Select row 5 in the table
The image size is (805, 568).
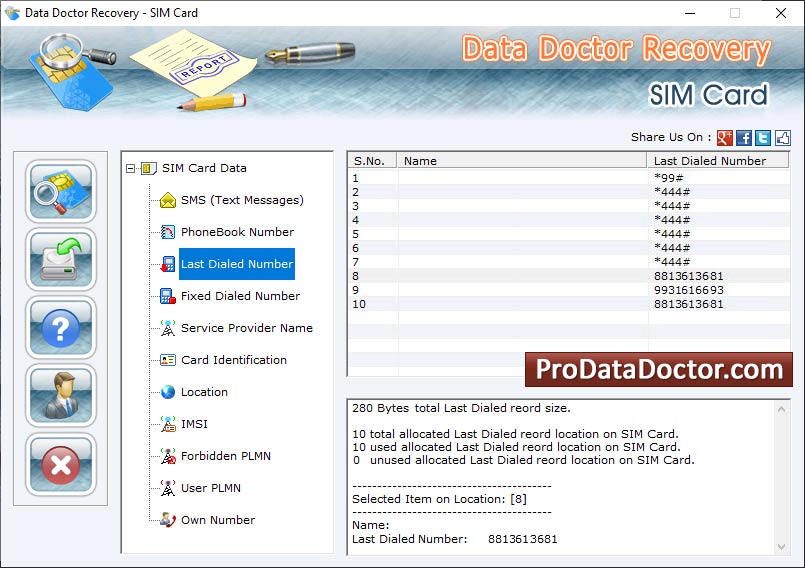[x=569, y=234]
